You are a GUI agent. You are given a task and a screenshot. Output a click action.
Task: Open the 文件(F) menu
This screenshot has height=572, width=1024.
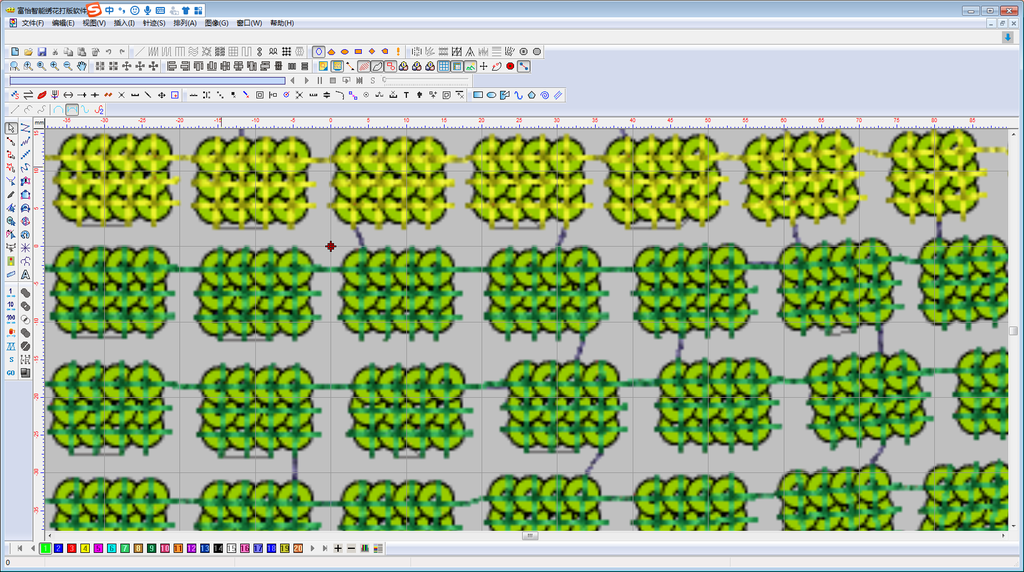(x=32, y=23)
